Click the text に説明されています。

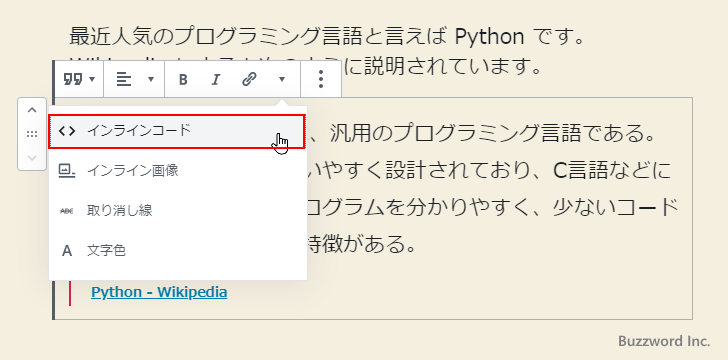pos(443,67)
